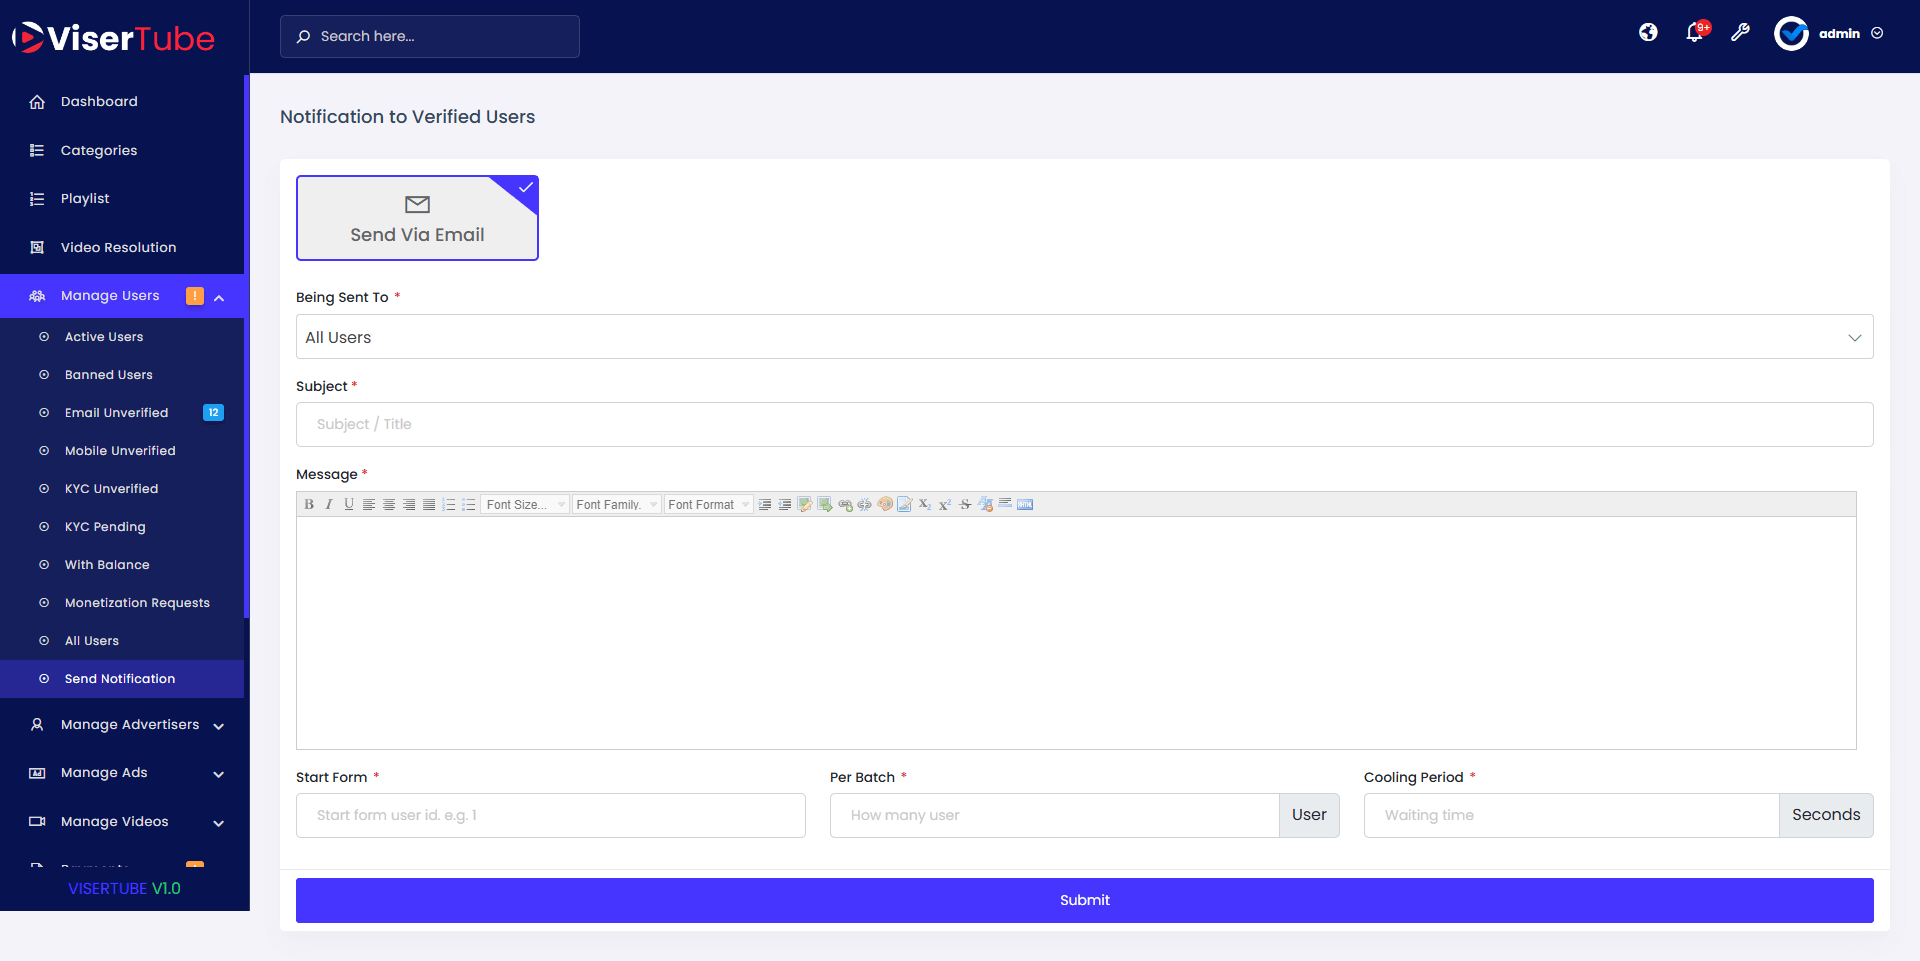
Task: Open the globe icon in header
Action: pos(1648,33)
